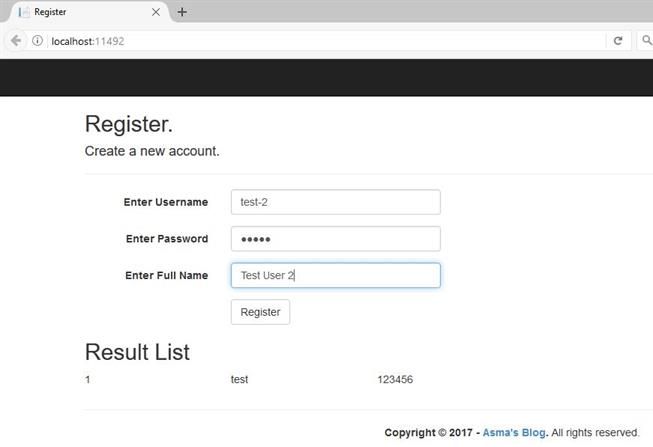Reload the page with the refresh icon
653x447 pixels.
618,41
